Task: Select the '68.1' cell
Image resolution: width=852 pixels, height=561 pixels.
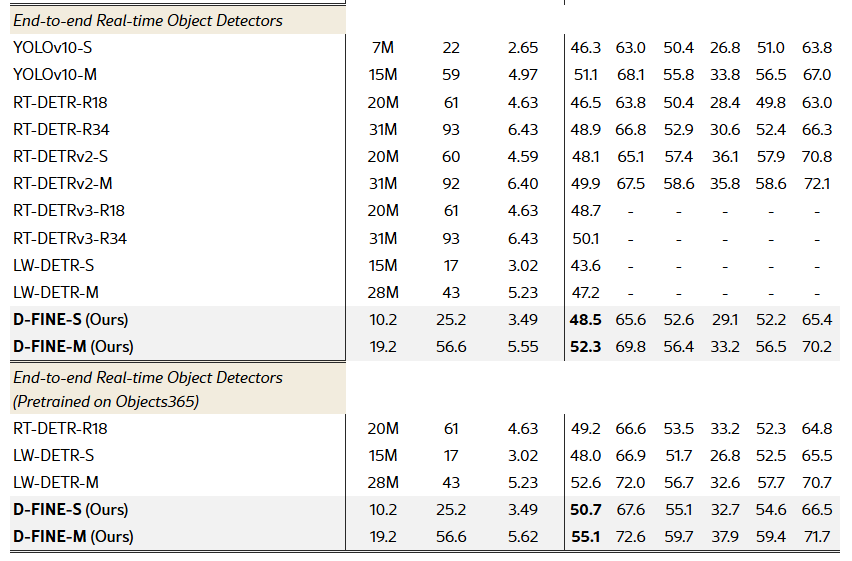Action: (631, 74)
